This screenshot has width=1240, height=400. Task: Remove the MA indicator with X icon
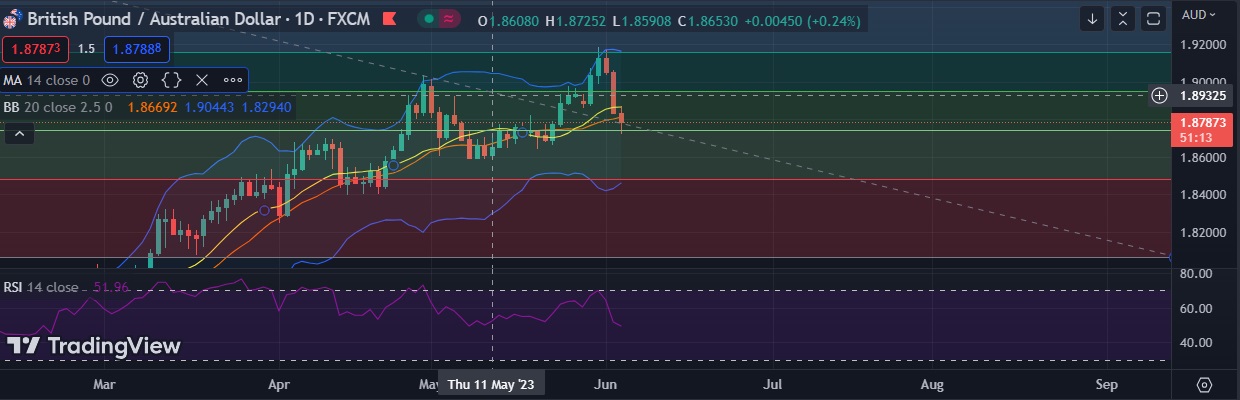[202, 80]
